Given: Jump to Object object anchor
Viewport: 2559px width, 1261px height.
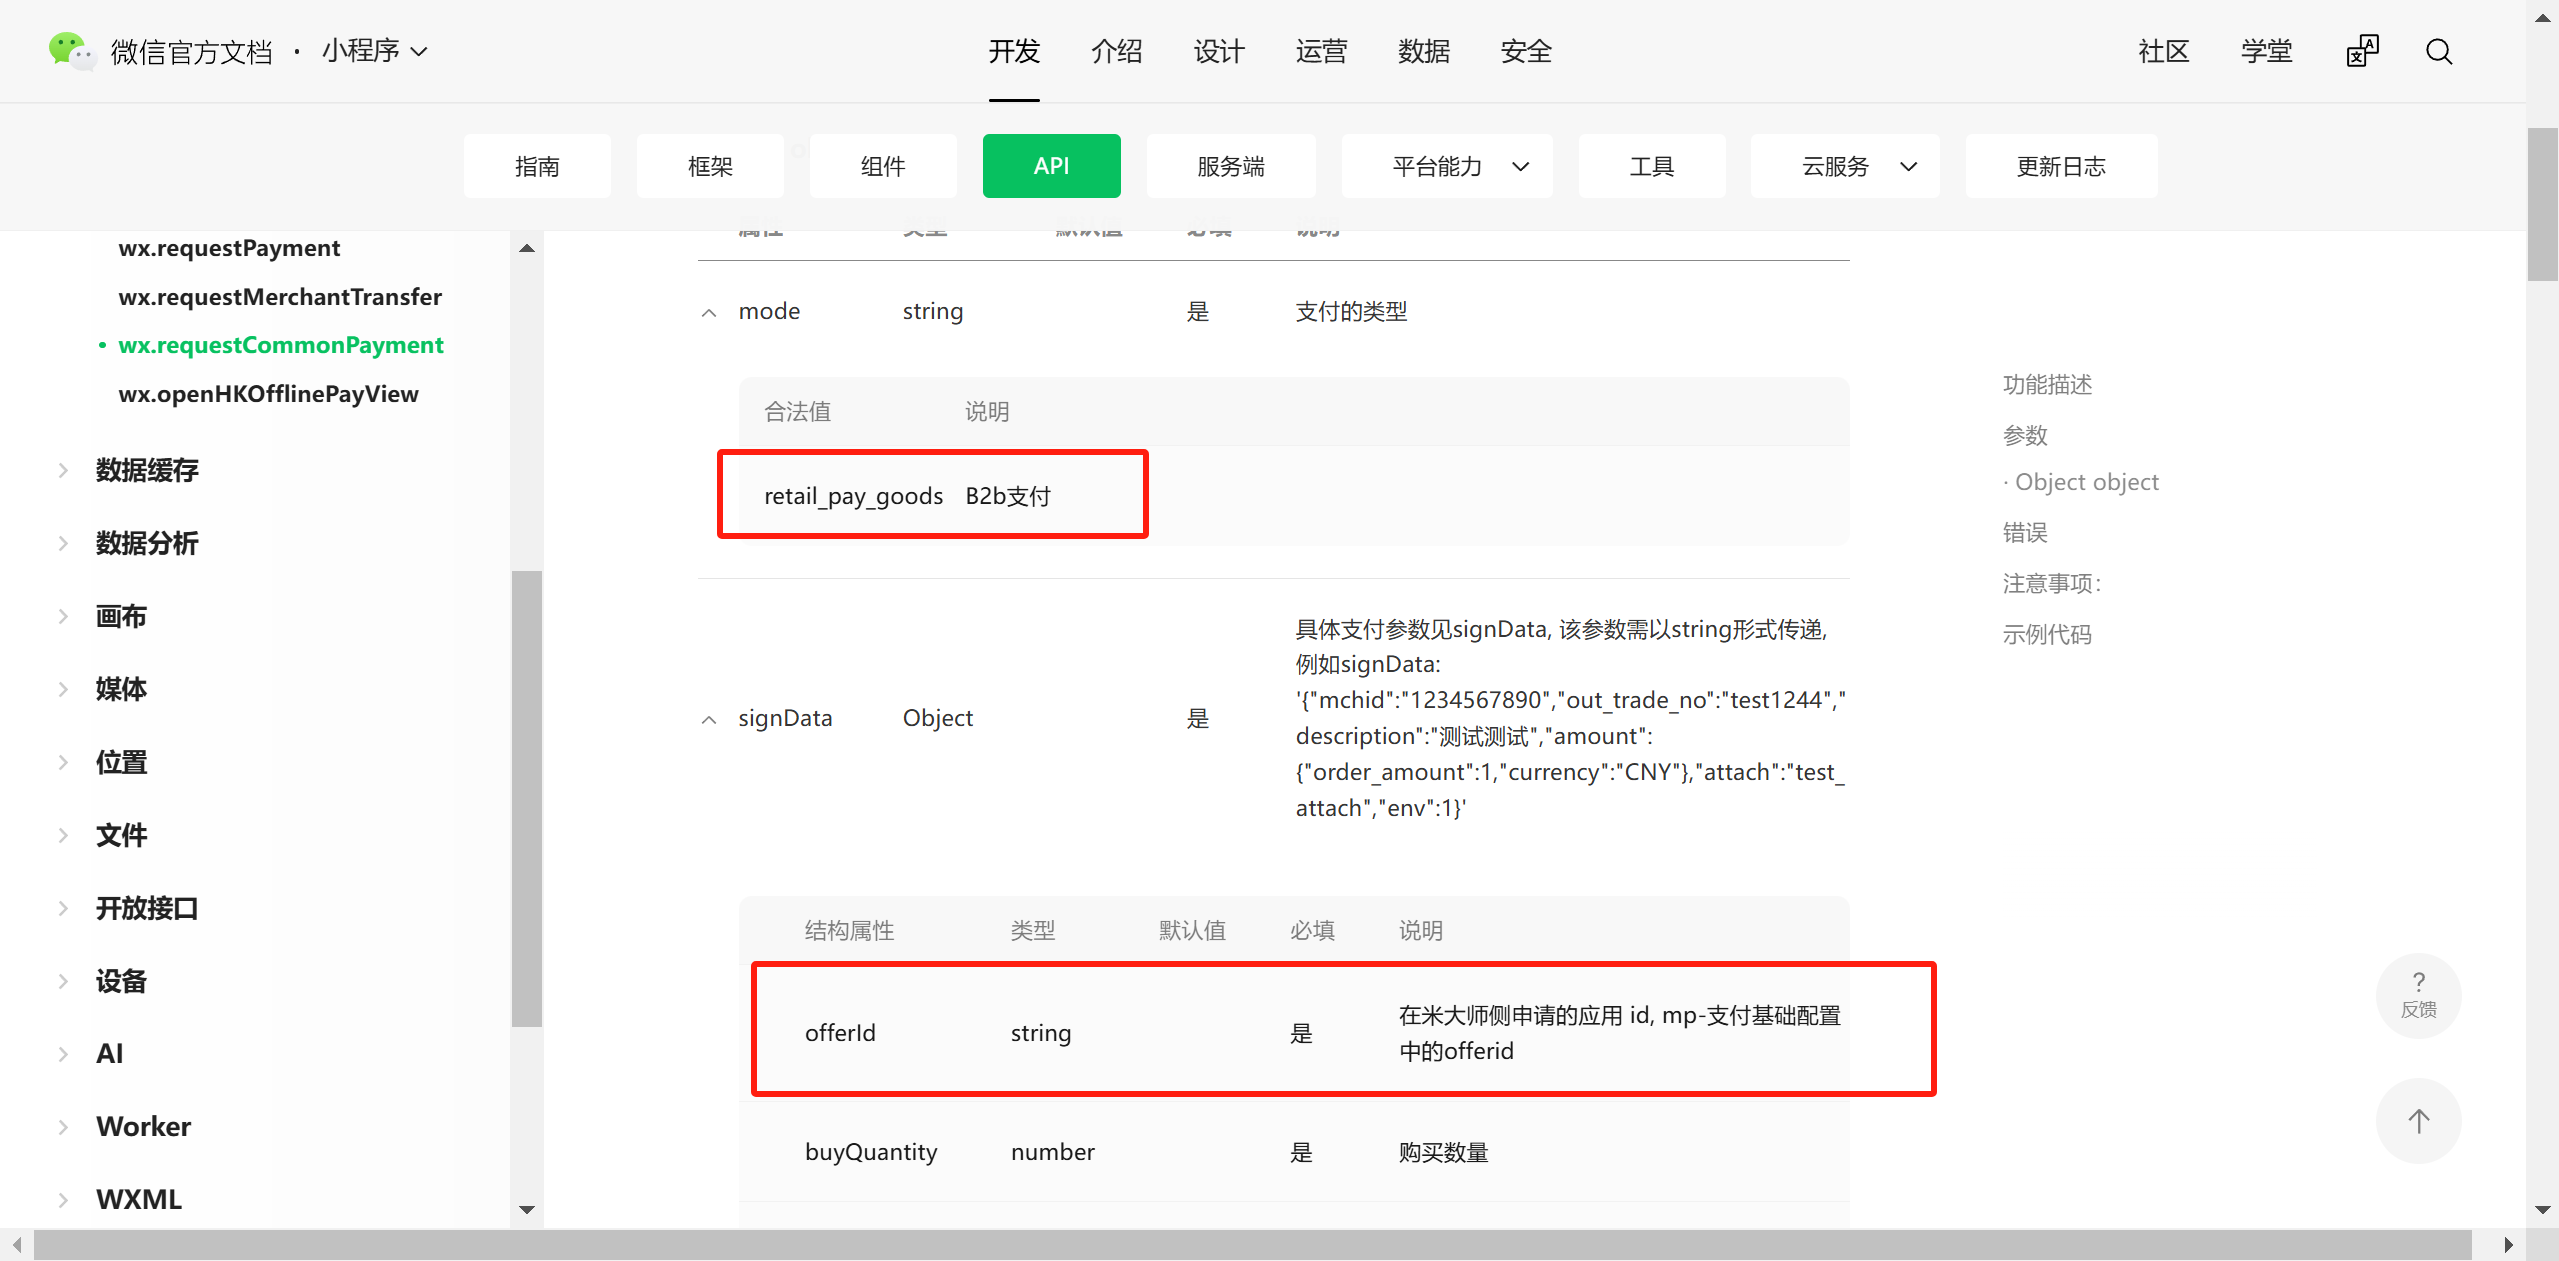Looking at the screenshot, I should pyautogui.click(x=2086, y=482).
